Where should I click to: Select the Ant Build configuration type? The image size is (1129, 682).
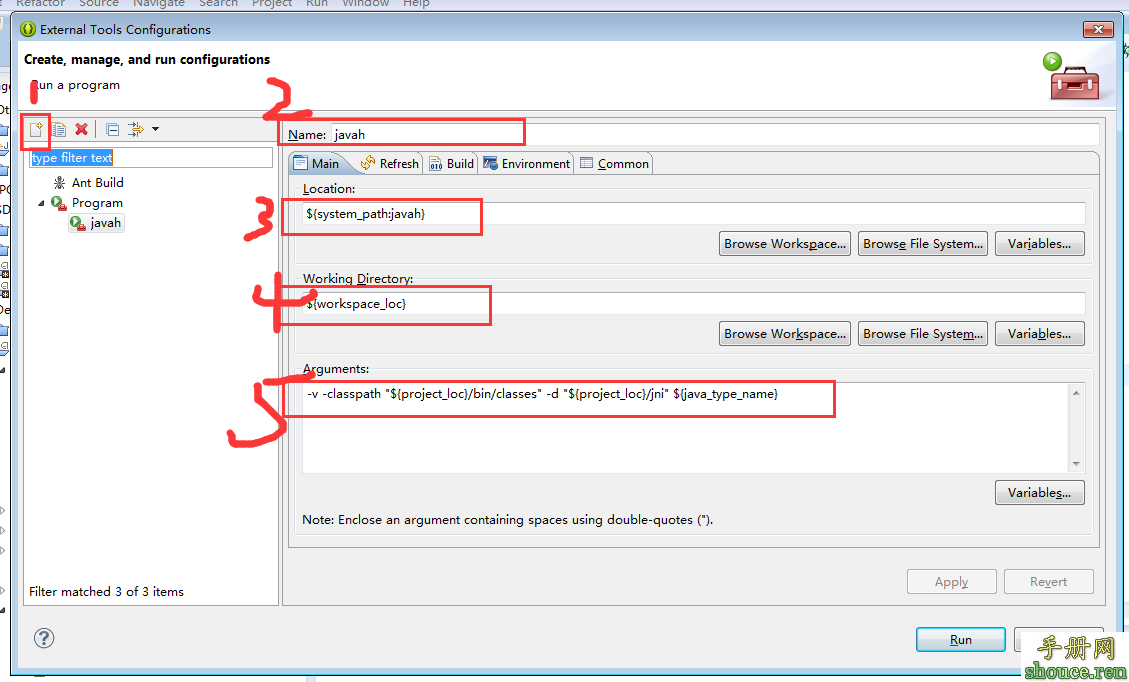point(97,183)
